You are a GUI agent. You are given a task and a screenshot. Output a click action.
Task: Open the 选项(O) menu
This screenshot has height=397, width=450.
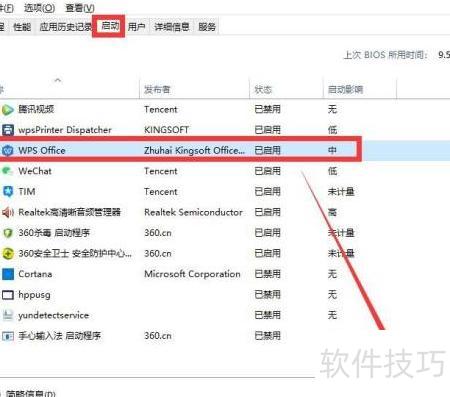point(39,7)
